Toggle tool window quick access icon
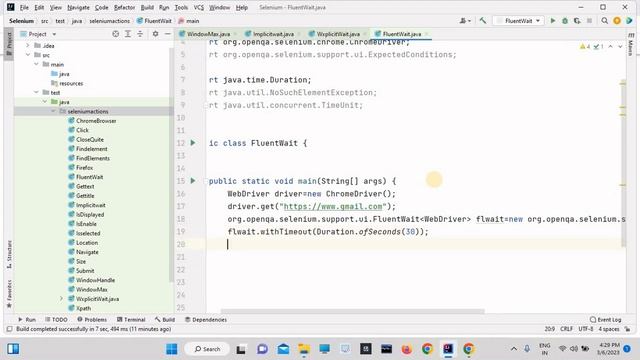640x360 pixels. 9,329
